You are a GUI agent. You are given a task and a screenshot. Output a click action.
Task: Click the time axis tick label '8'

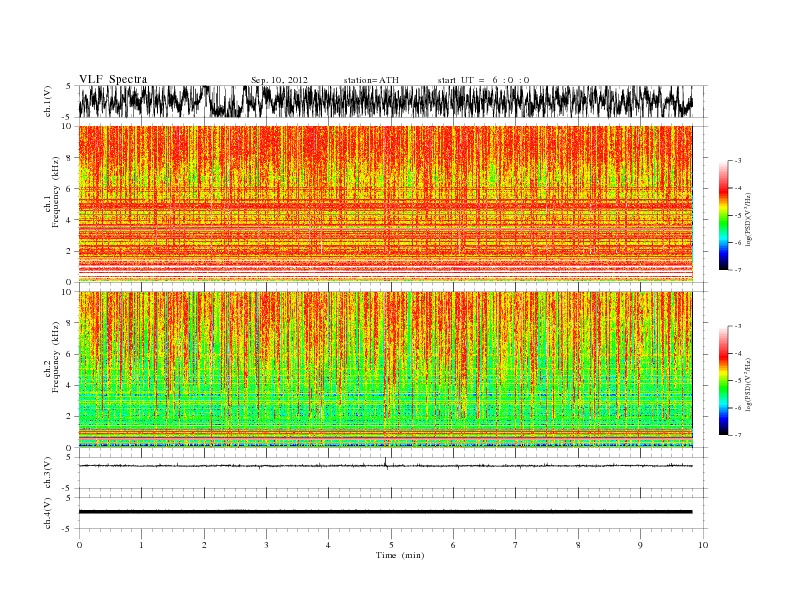[x=578, y=545]
